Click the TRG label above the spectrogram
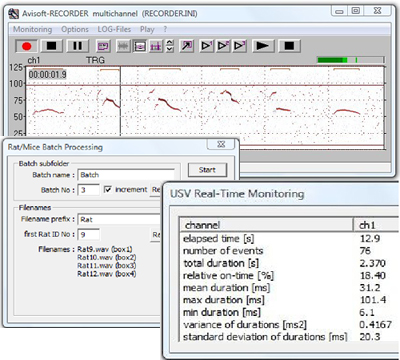 point(95,60)
